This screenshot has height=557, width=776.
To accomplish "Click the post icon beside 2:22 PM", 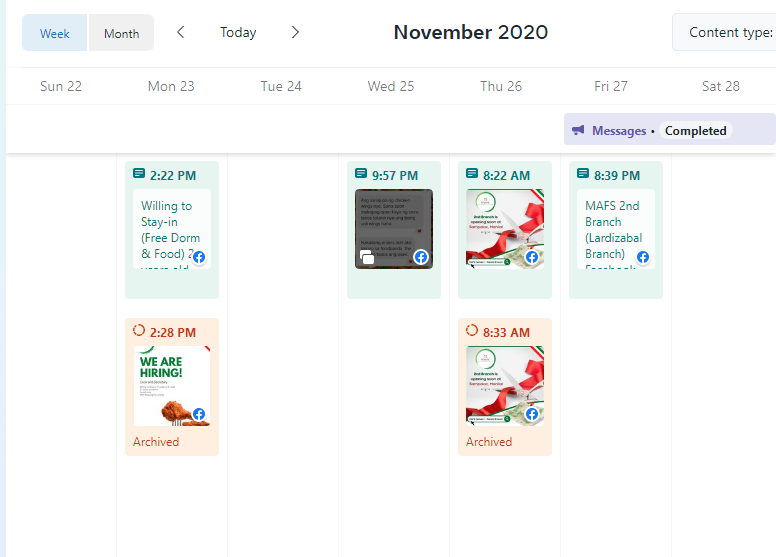I will [x=139, y=174].
